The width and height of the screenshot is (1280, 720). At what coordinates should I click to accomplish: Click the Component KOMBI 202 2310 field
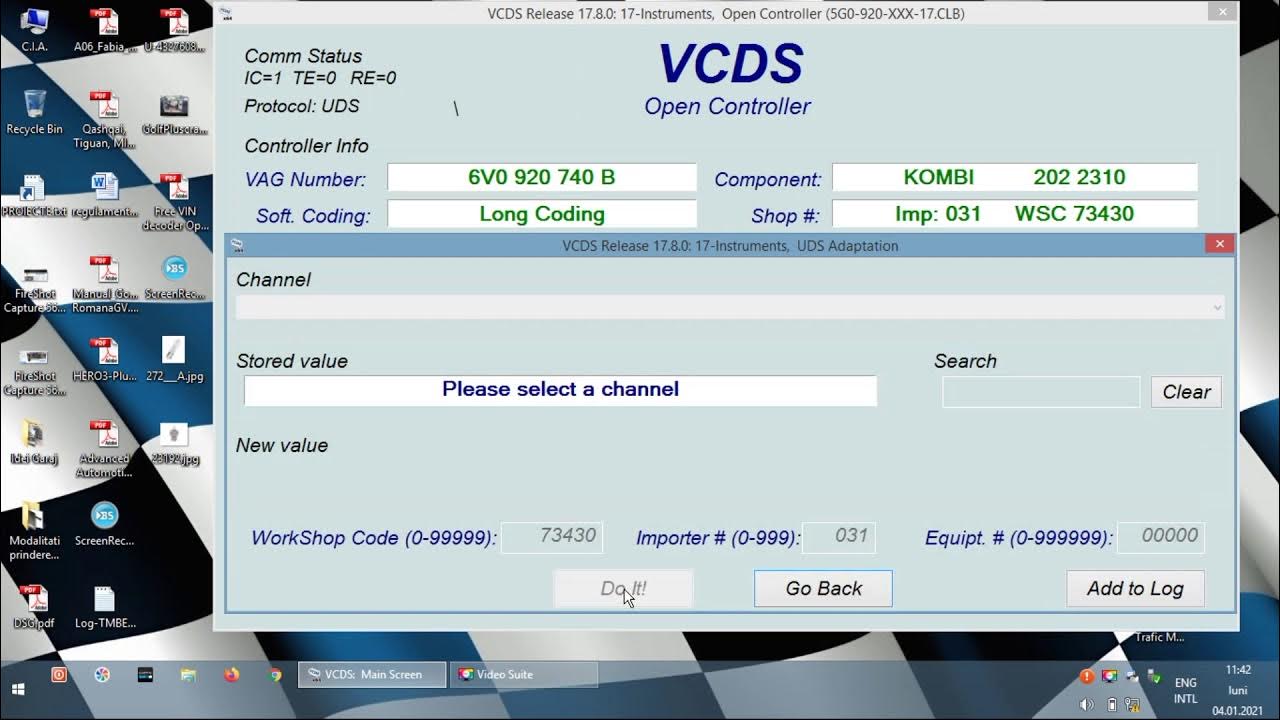tap(1015, 178)
